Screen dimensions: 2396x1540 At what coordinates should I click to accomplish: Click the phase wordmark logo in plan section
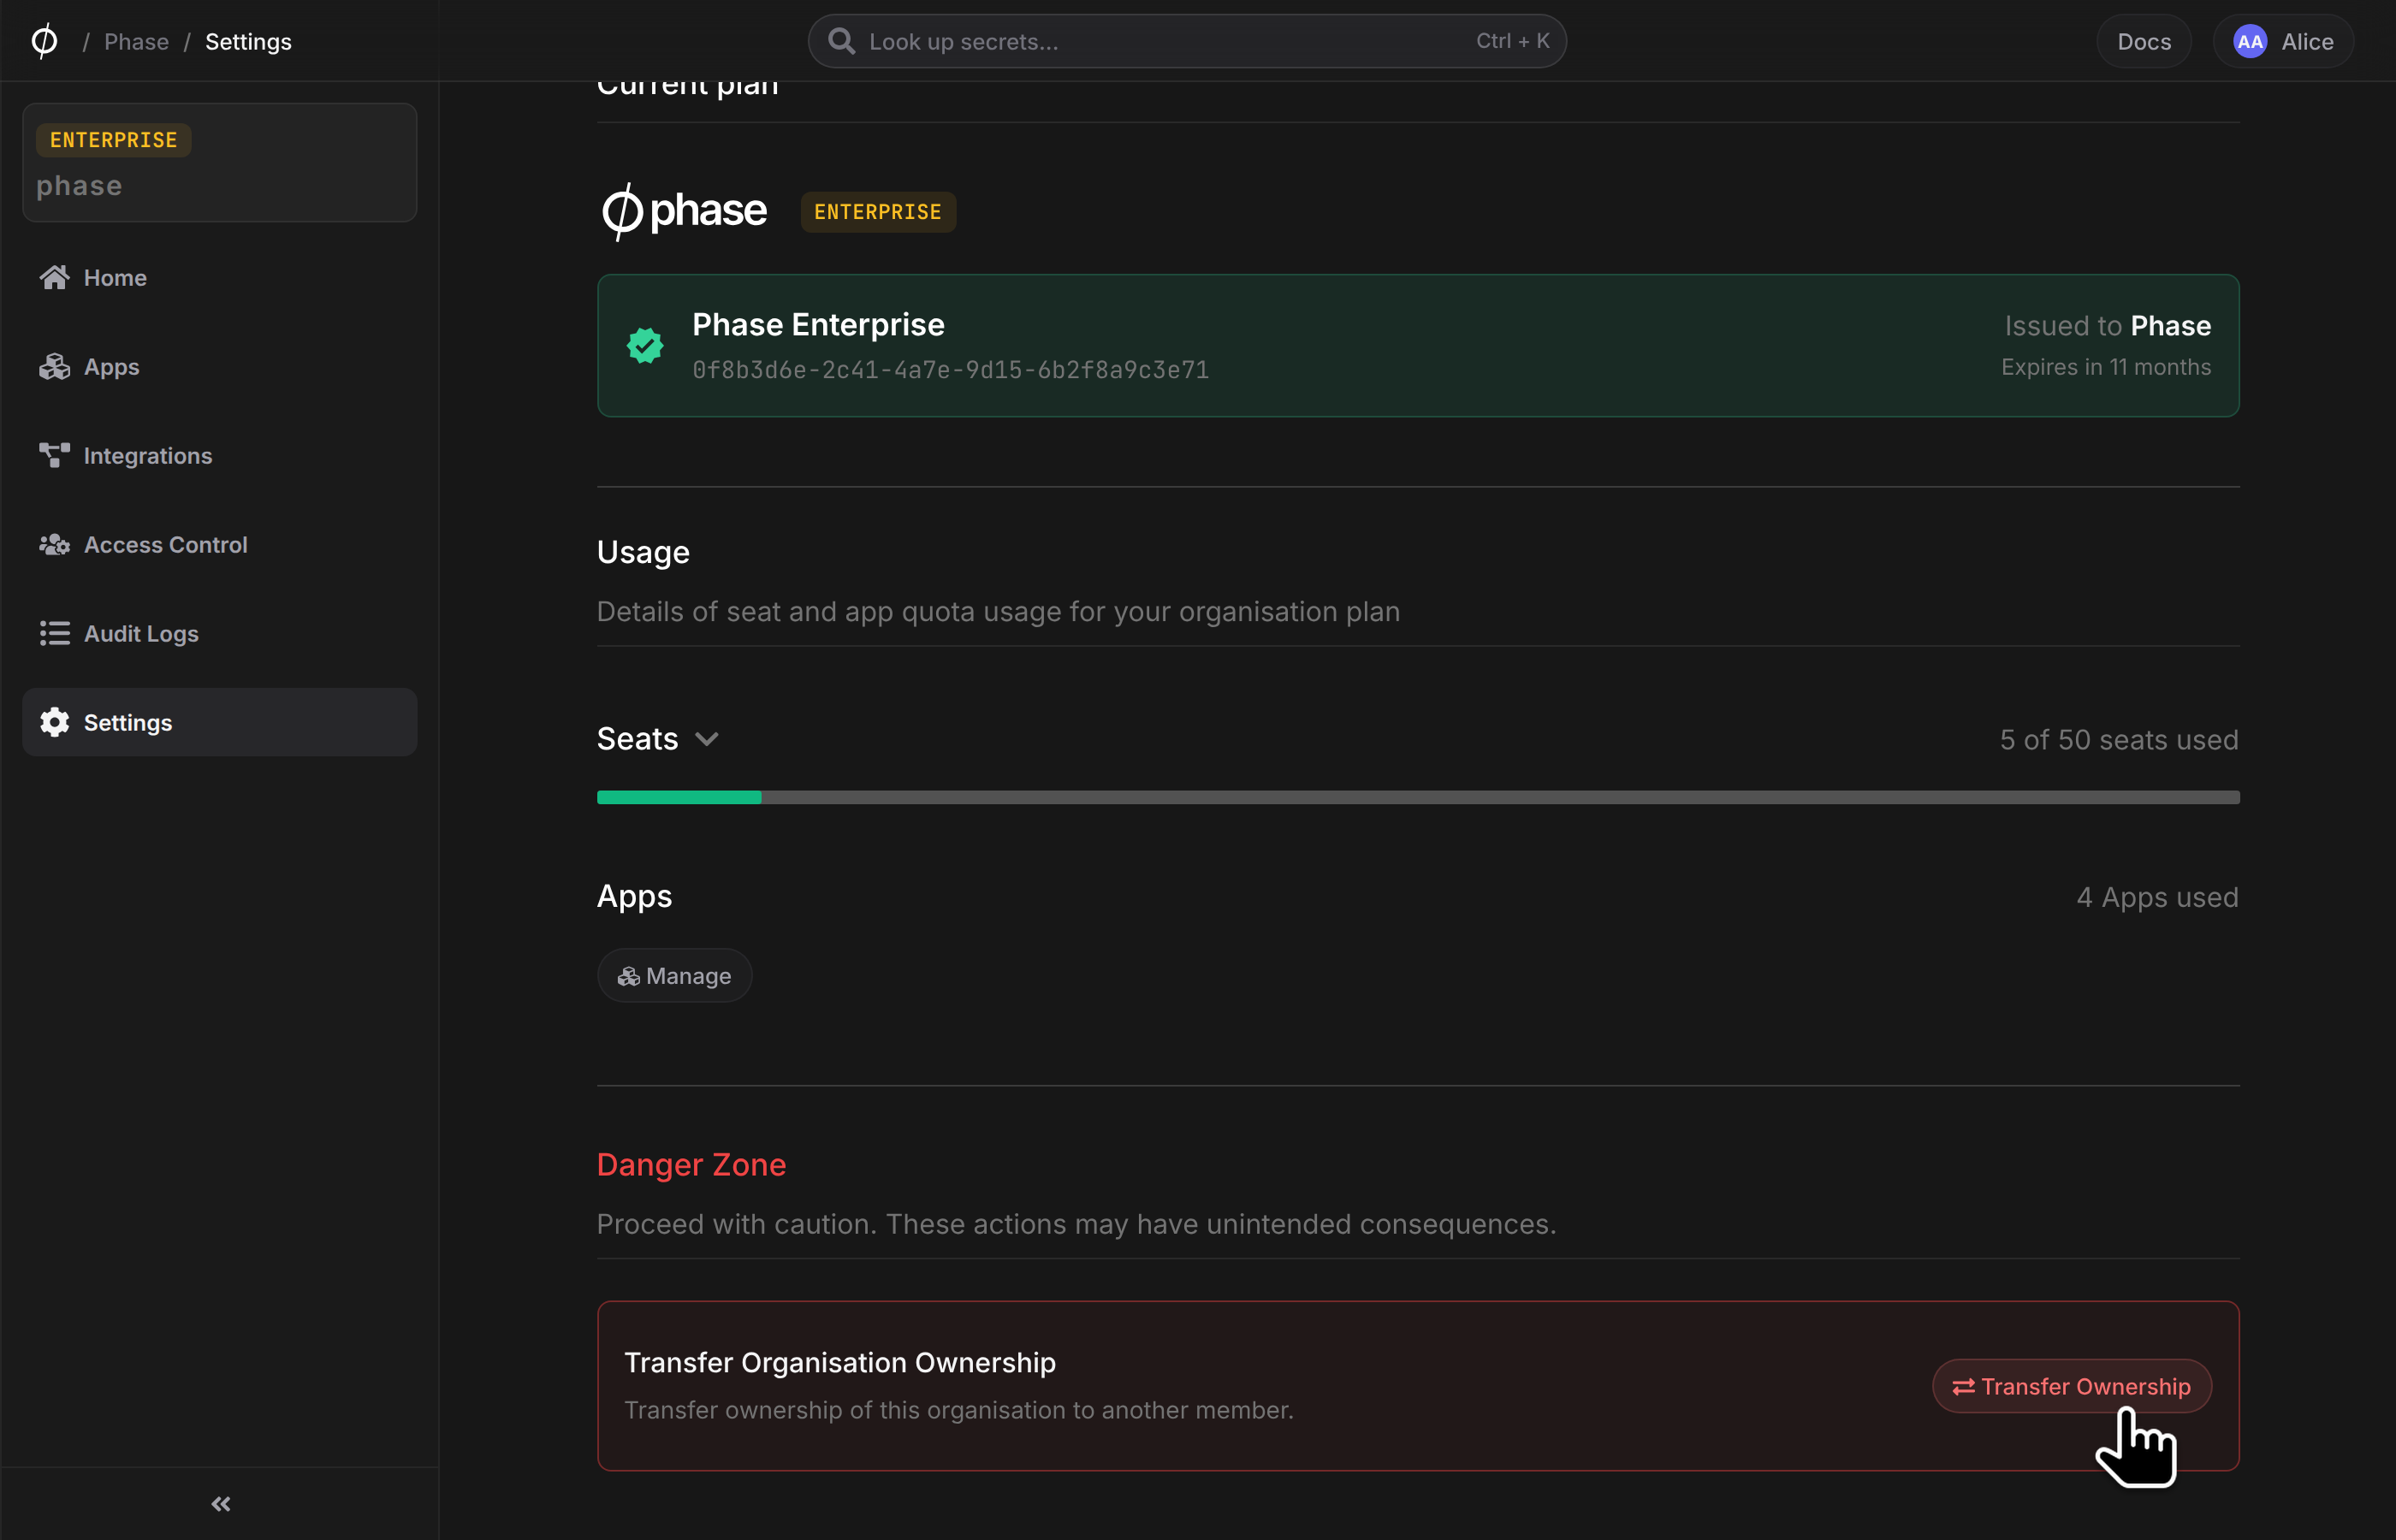pos(684,211)
